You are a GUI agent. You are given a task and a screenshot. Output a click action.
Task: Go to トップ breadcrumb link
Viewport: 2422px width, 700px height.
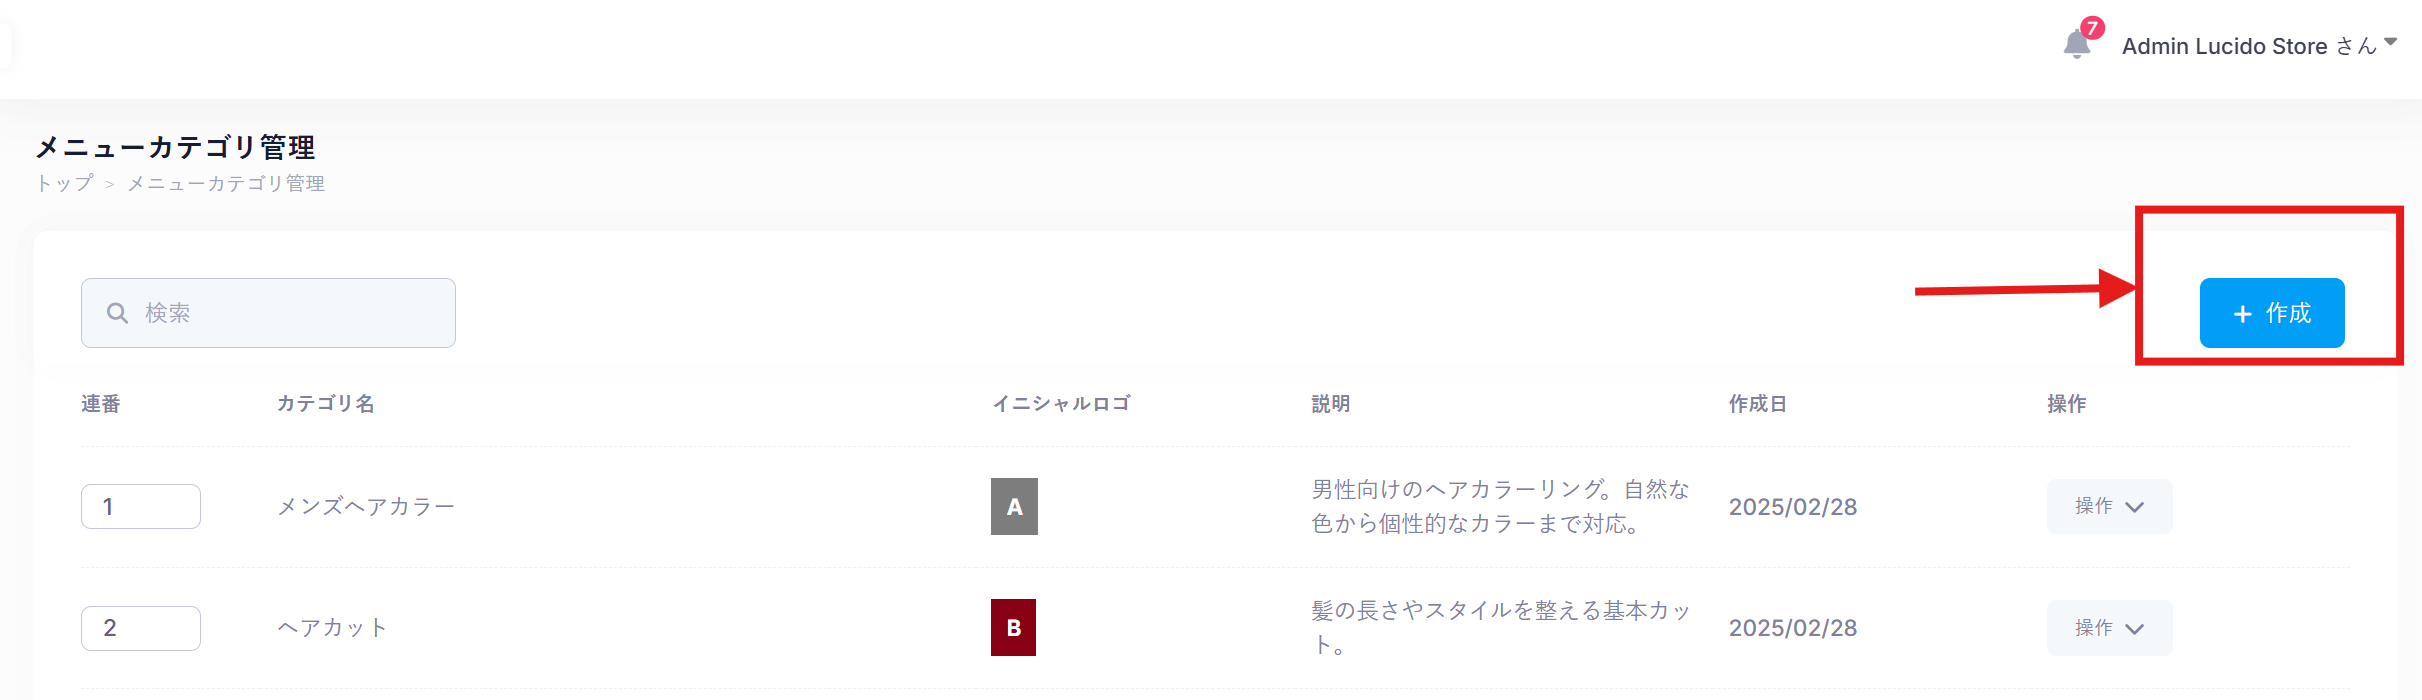click(65, 184)
